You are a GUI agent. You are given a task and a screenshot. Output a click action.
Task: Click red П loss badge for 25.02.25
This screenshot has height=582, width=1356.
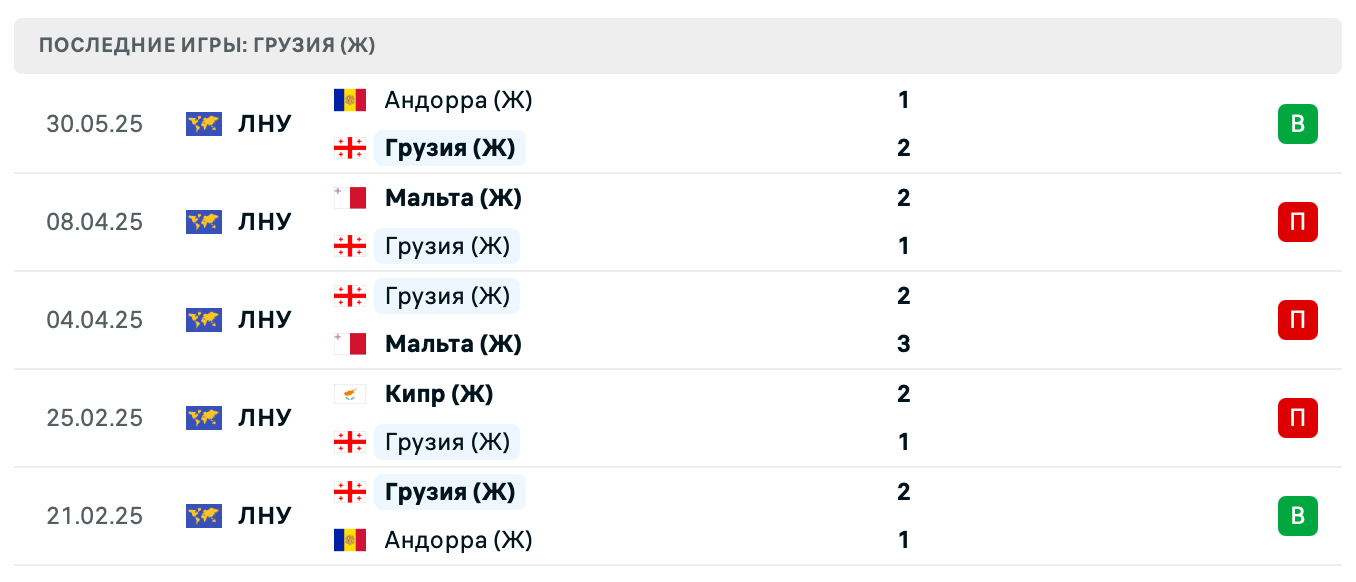coord(1297,418)
